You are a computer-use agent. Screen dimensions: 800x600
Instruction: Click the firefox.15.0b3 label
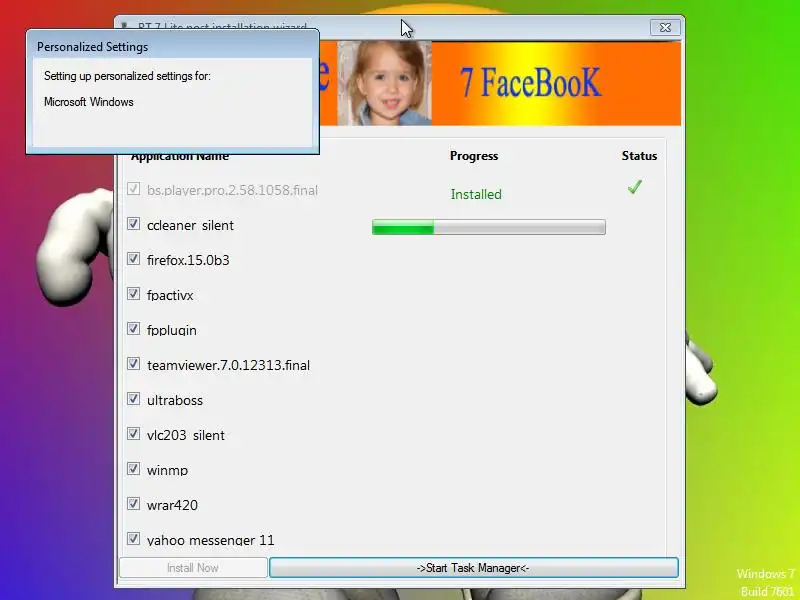point(188,260)
